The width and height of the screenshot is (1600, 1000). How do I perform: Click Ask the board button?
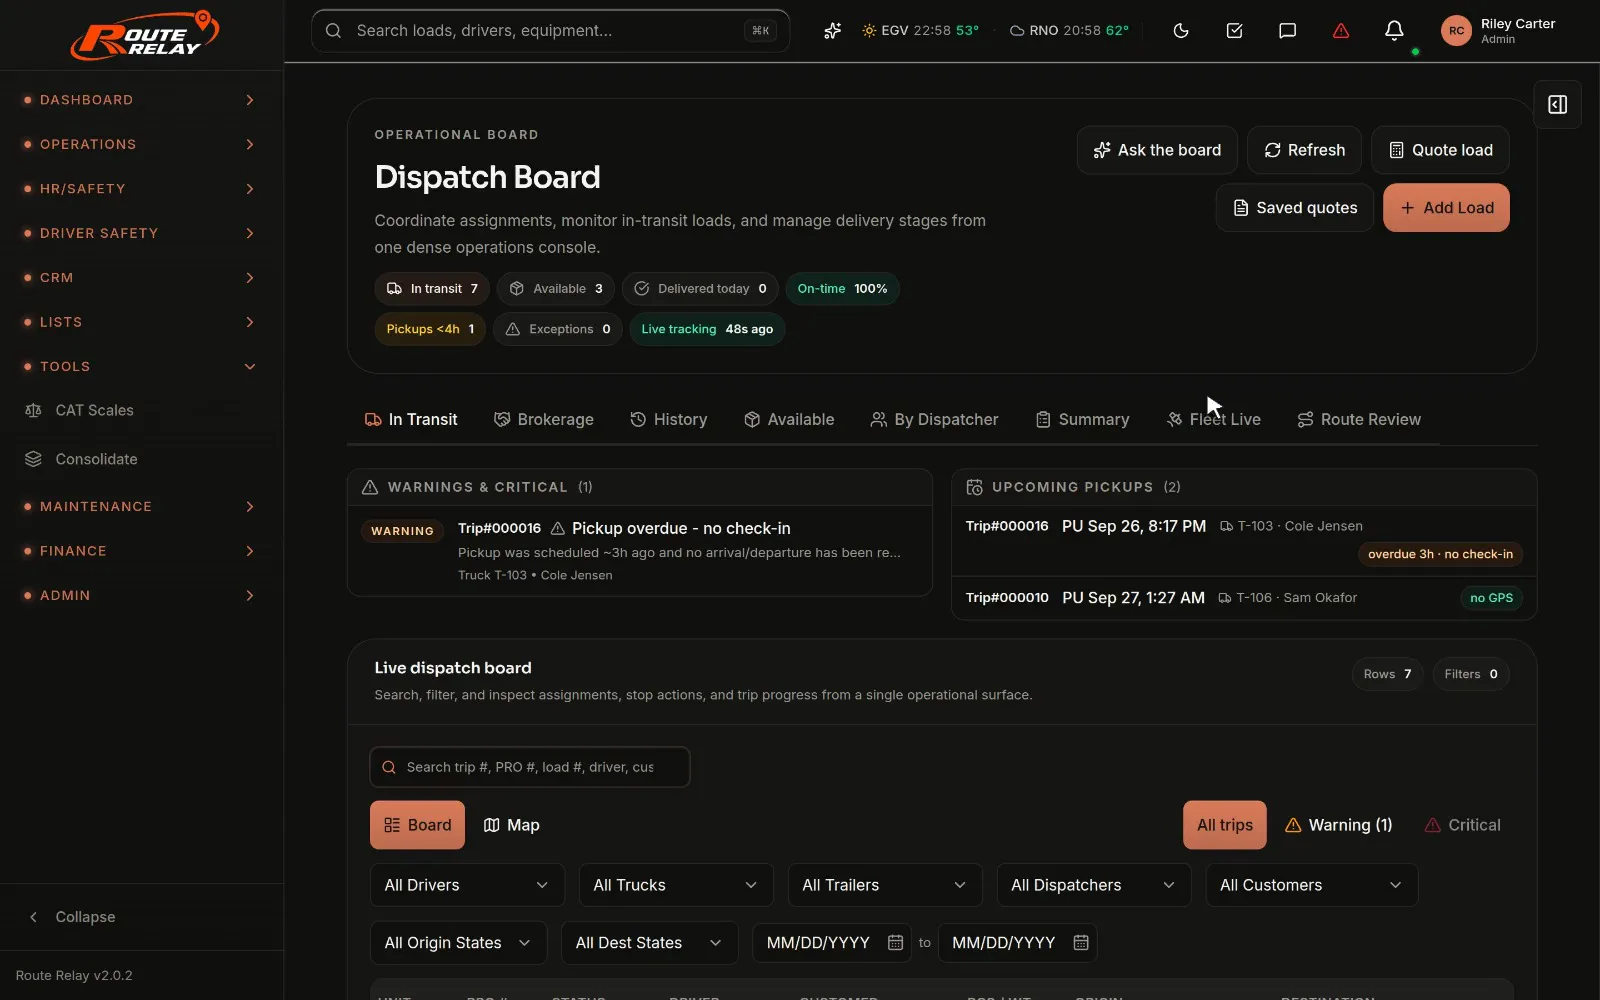point(1157,150)
